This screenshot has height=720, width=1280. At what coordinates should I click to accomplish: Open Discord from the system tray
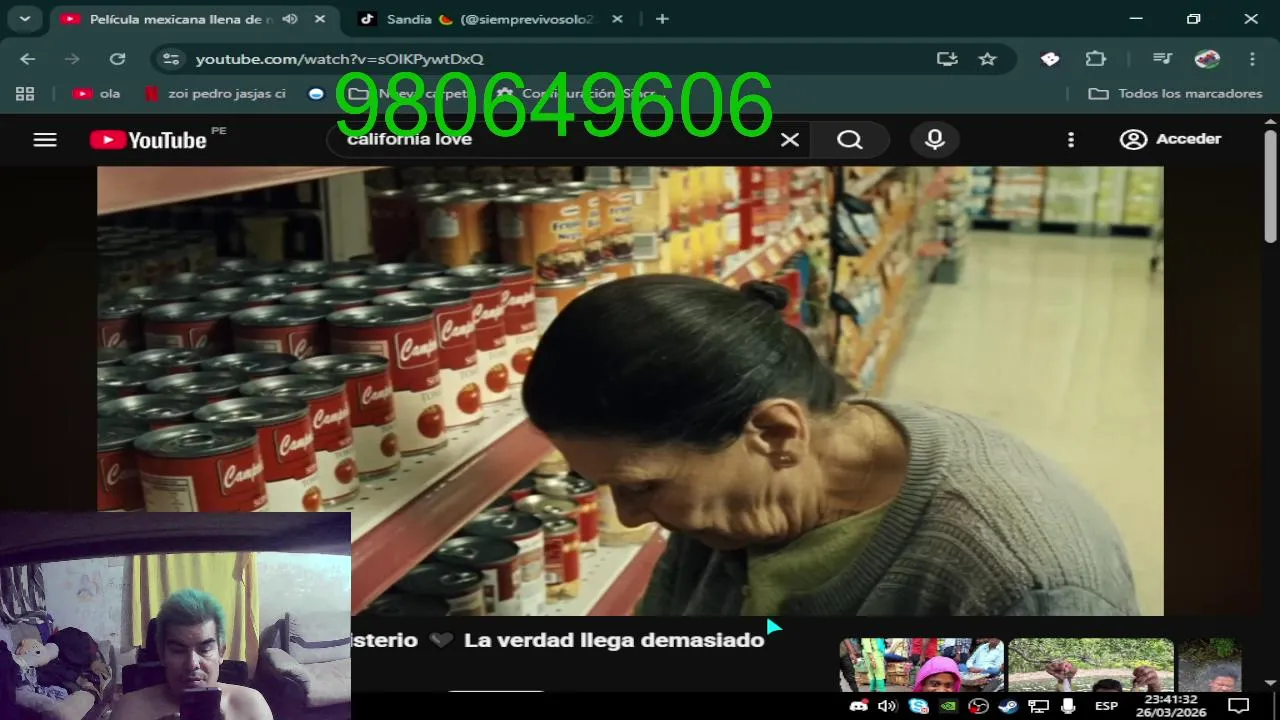[858, 706]
